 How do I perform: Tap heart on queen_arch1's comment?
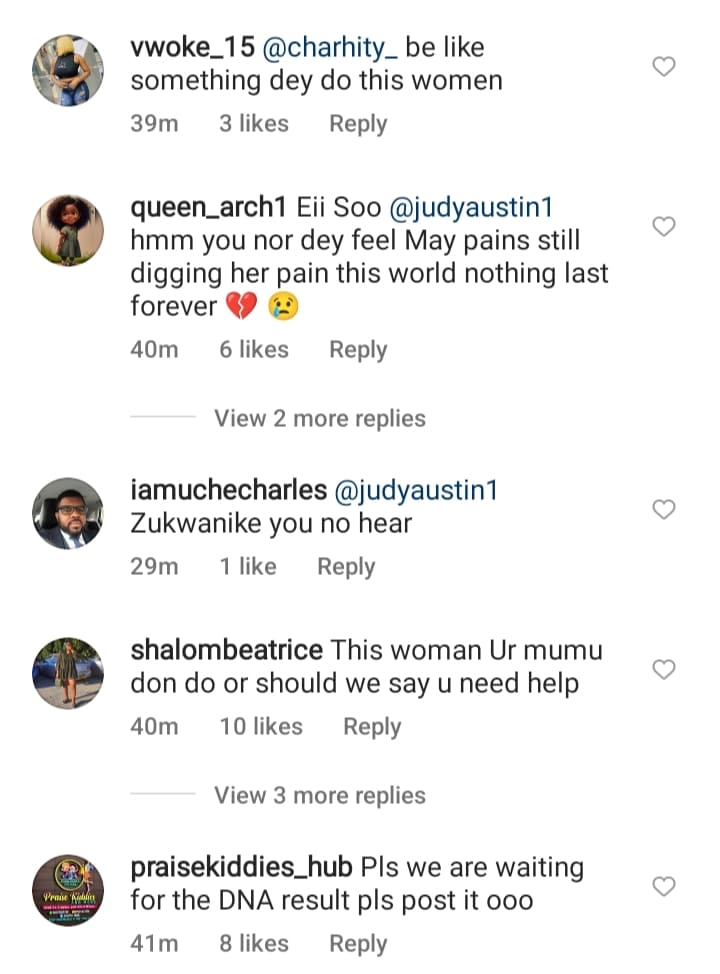click(x=664, y=227)
